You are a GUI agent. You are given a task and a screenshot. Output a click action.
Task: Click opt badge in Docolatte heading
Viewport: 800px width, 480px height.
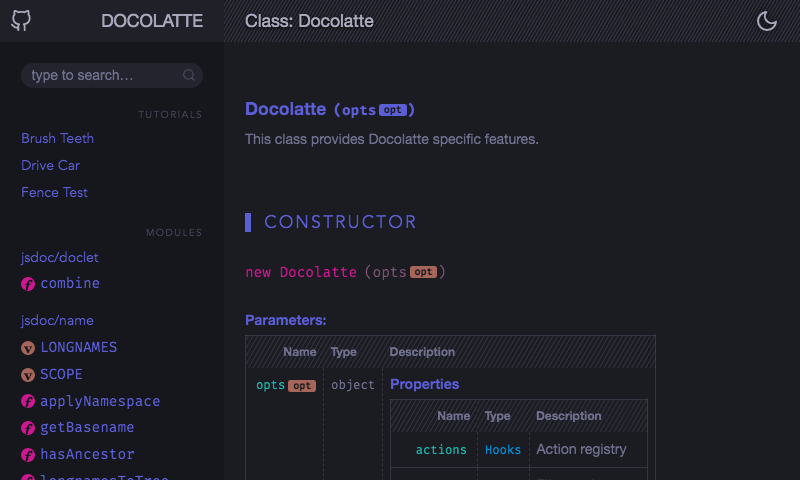pos(392,110)
